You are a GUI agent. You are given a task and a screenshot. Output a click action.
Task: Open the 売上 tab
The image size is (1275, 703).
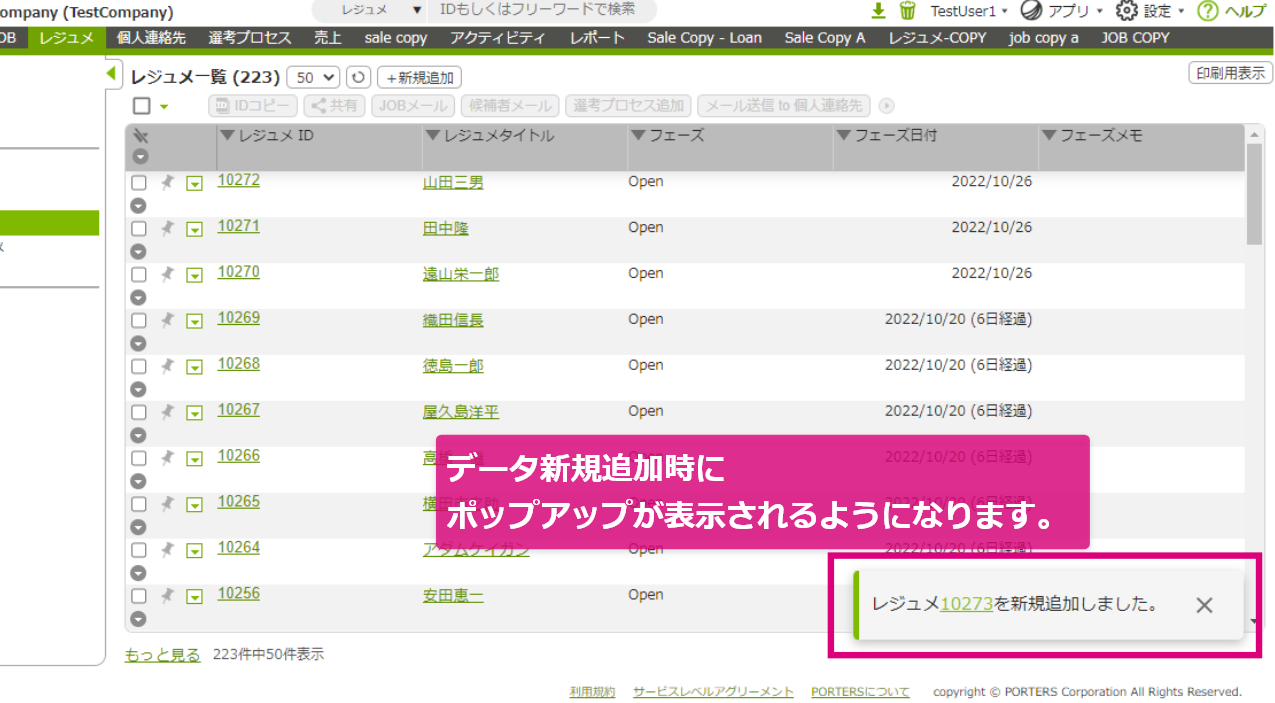328,38
